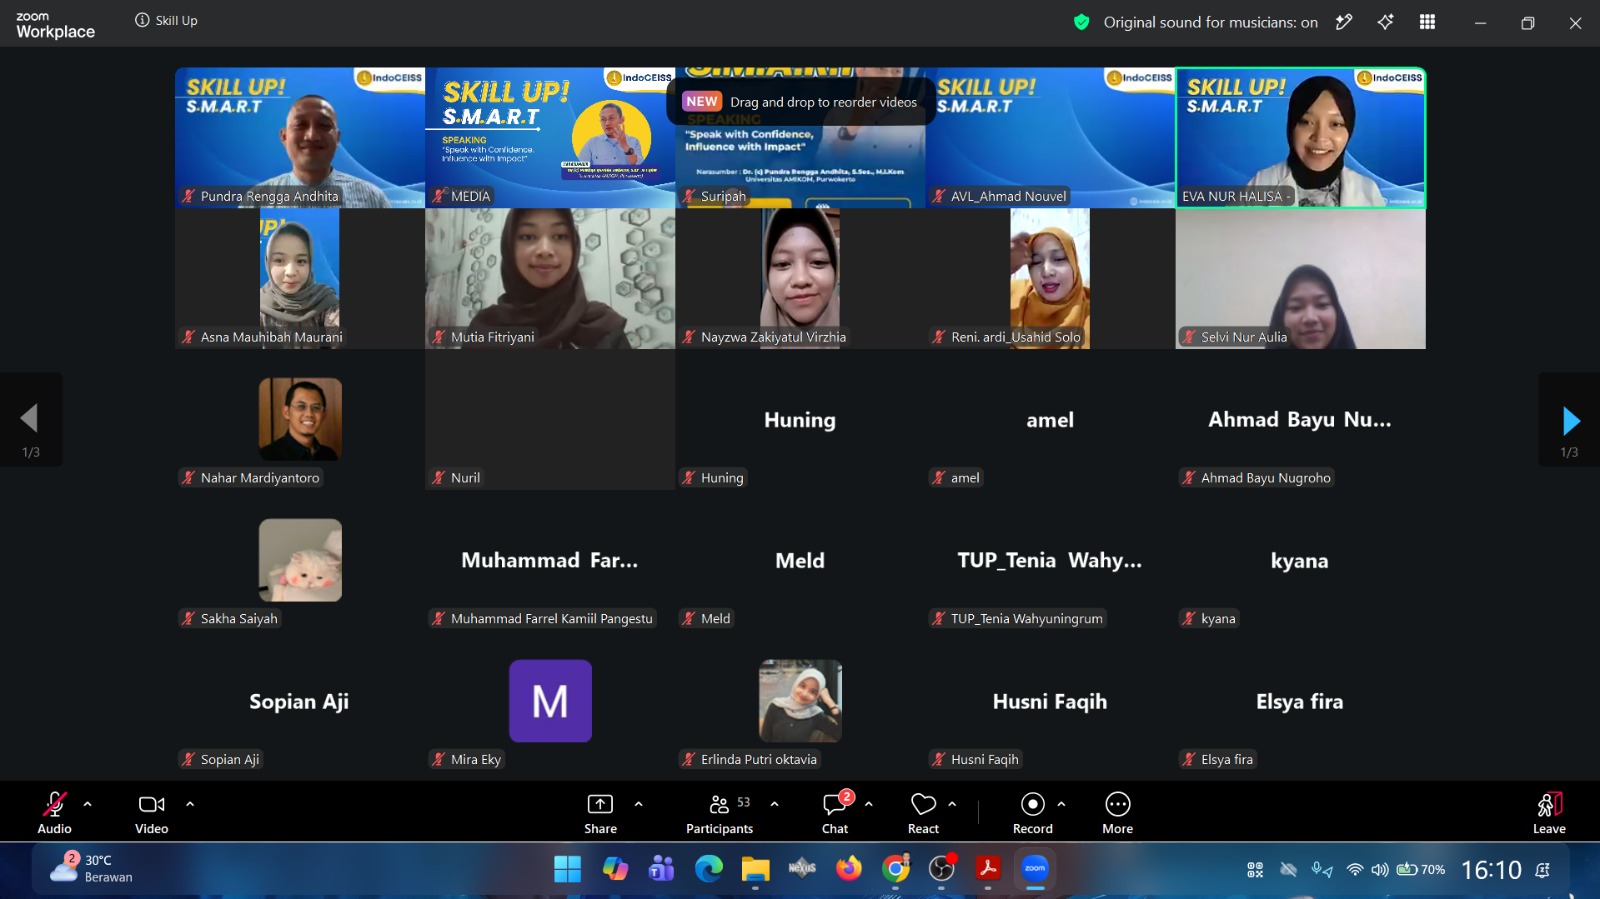Open the annotation pen tool icon
Viewport: 1600px width, 899px height.
point(1344,22)
